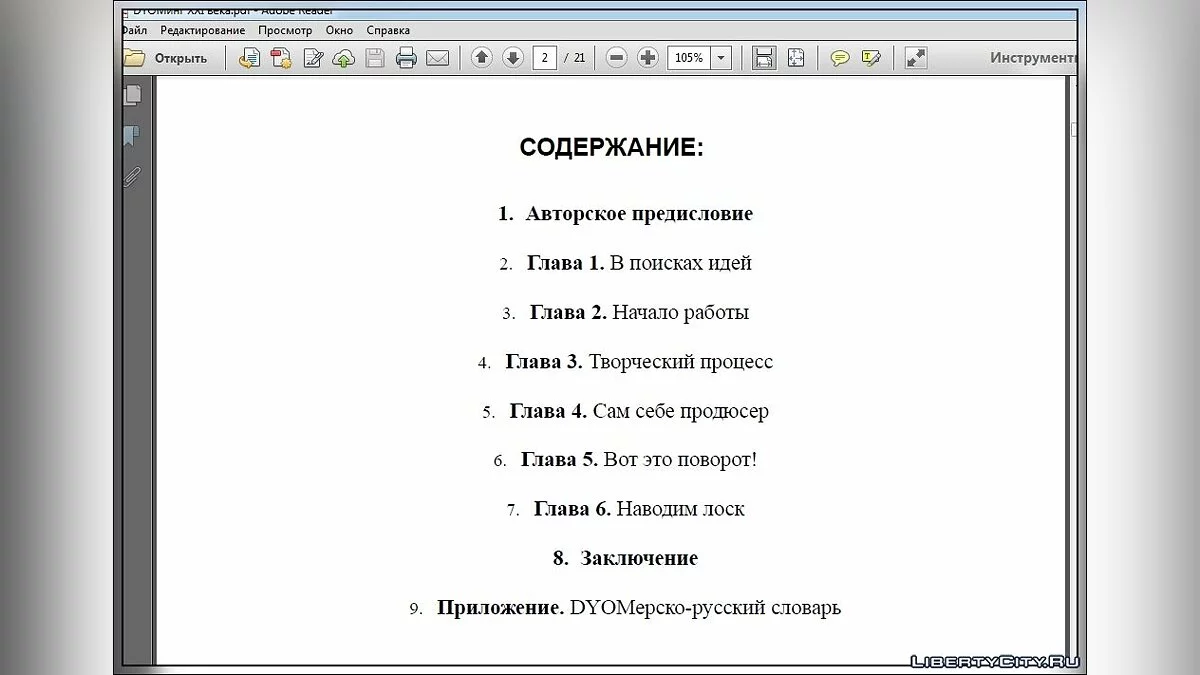Go to previous page with up arrow
Screen dimensions: 1200x675
[x=482, y=58]
